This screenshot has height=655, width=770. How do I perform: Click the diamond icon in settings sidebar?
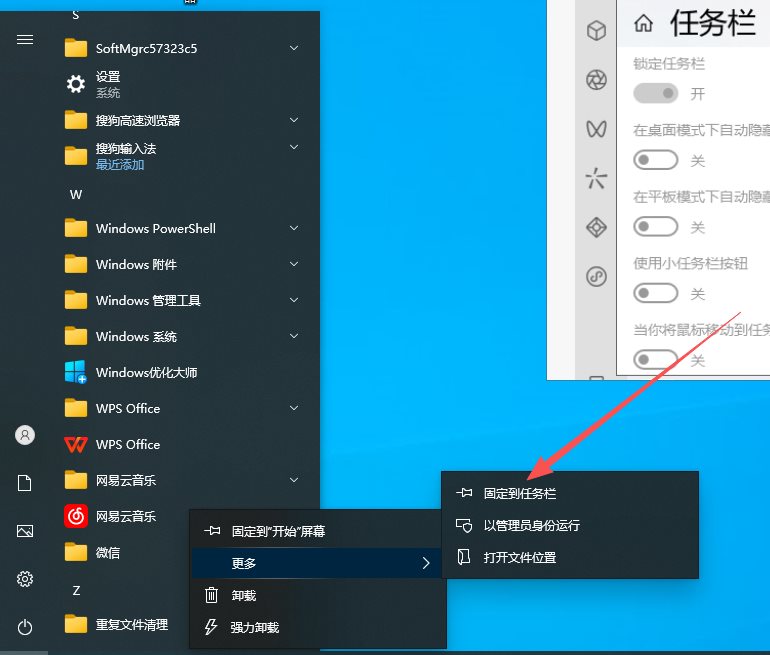[596, 227]
